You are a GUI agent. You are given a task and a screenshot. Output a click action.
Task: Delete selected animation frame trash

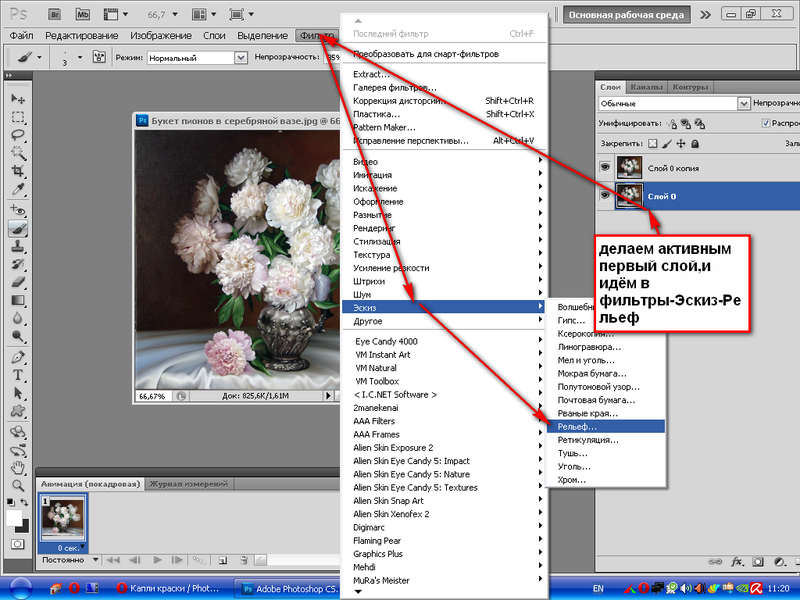(x=244, y=560)
